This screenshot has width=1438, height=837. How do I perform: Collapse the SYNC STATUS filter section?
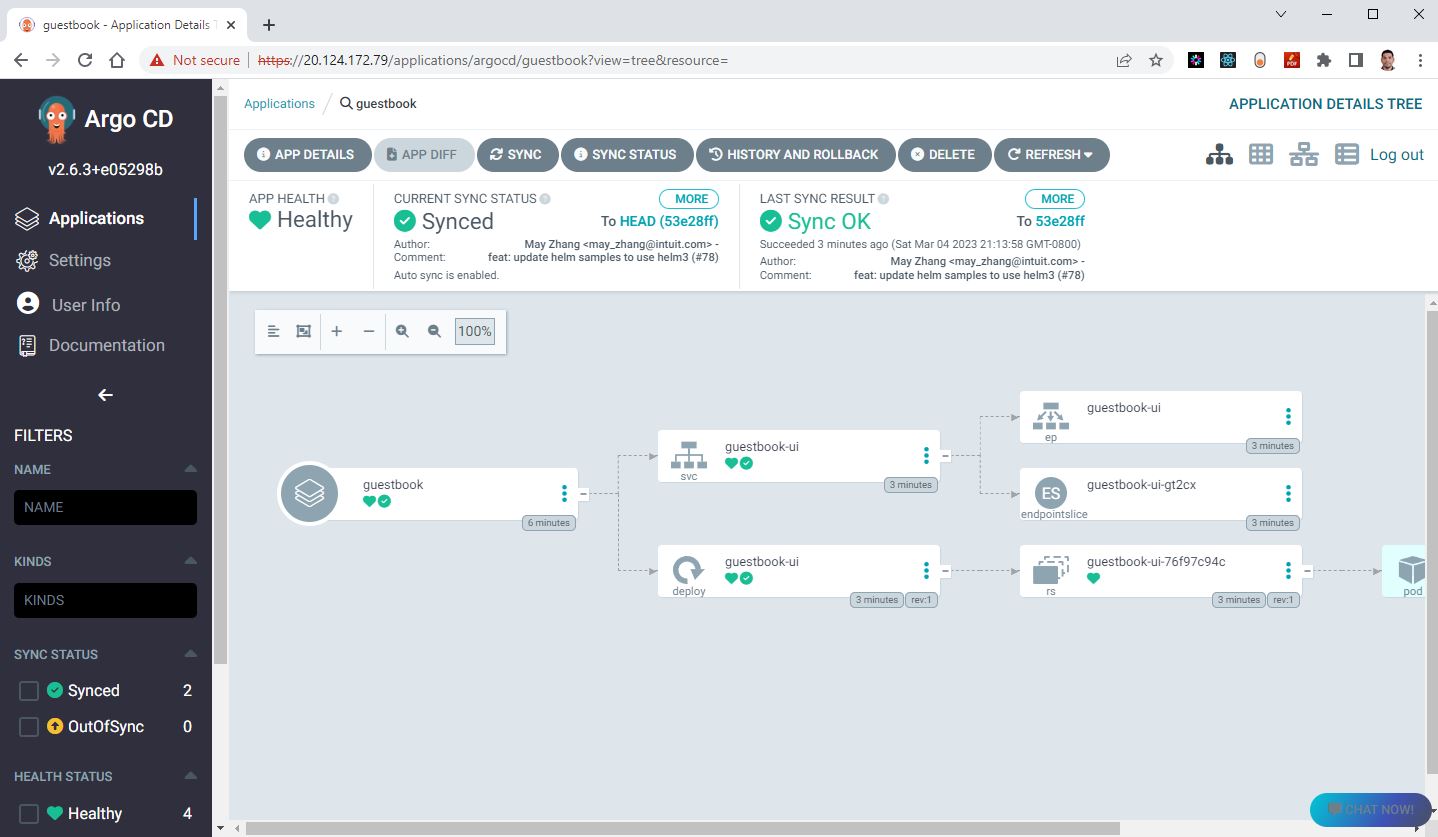click(190, 654)
